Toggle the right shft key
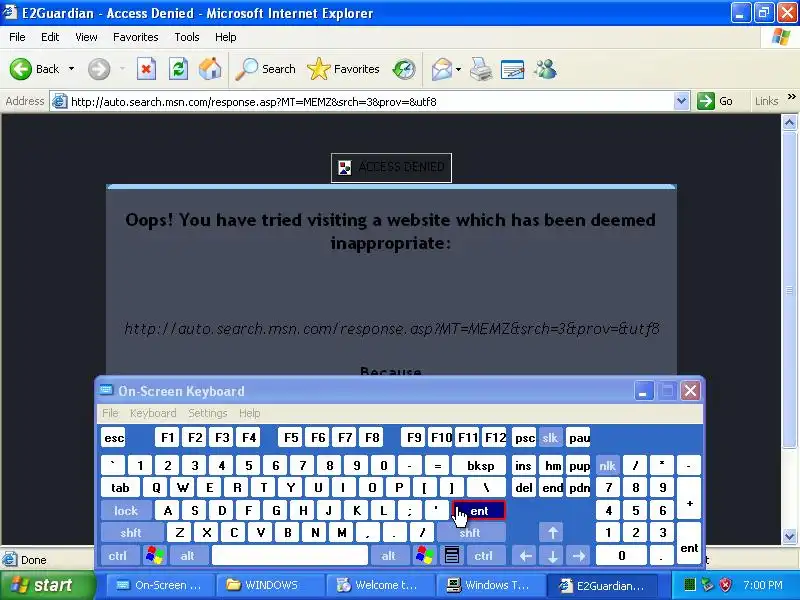Viewport: 800px width, 600px height. tap(470, 533)
